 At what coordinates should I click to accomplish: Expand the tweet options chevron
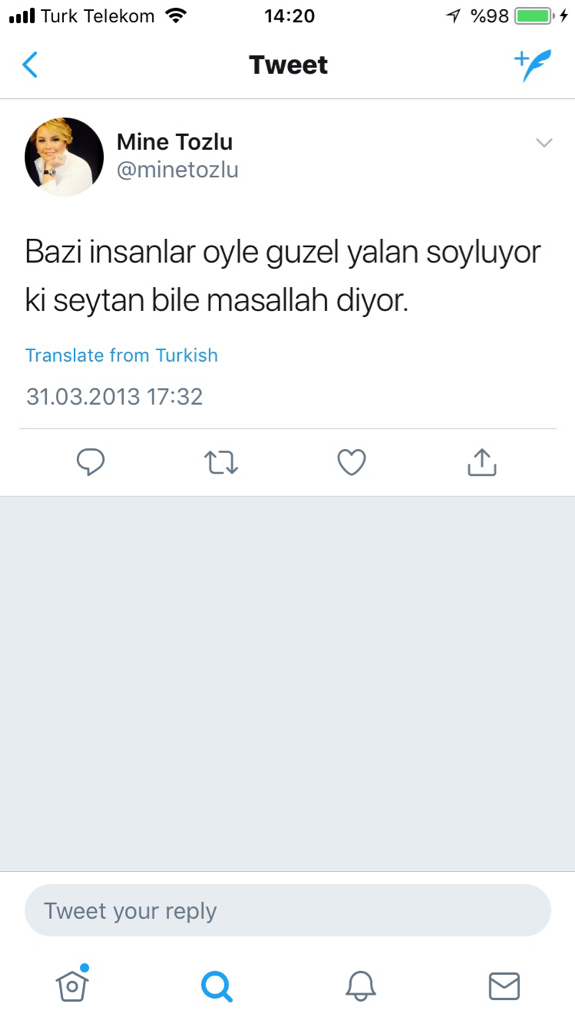[x=544, y=142]
